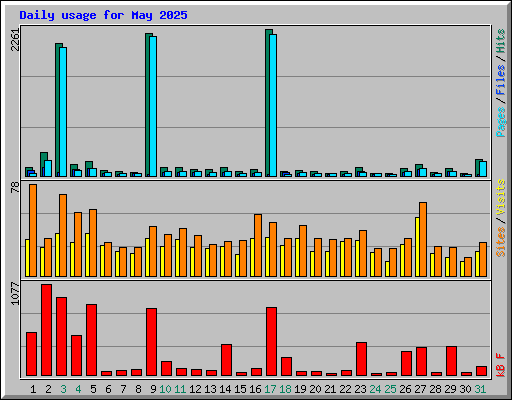The height and width of the screenshot is (400, 512).
Task: Select day 27 on the x-axis
Action: (x=420, y=389)
